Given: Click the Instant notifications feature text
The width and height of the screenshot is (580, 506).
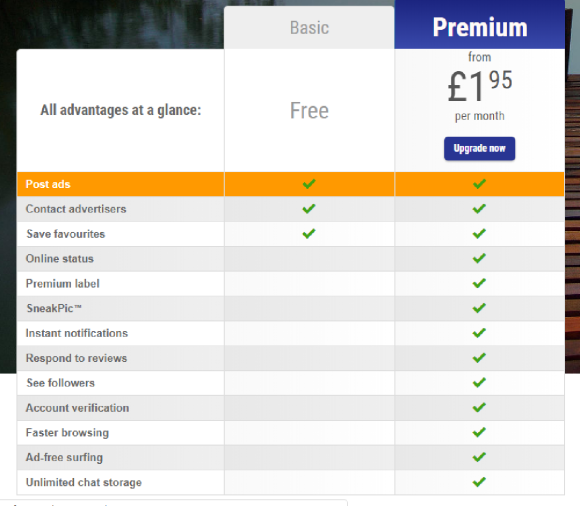Looking at the screenshot, I should pos(77,333).
